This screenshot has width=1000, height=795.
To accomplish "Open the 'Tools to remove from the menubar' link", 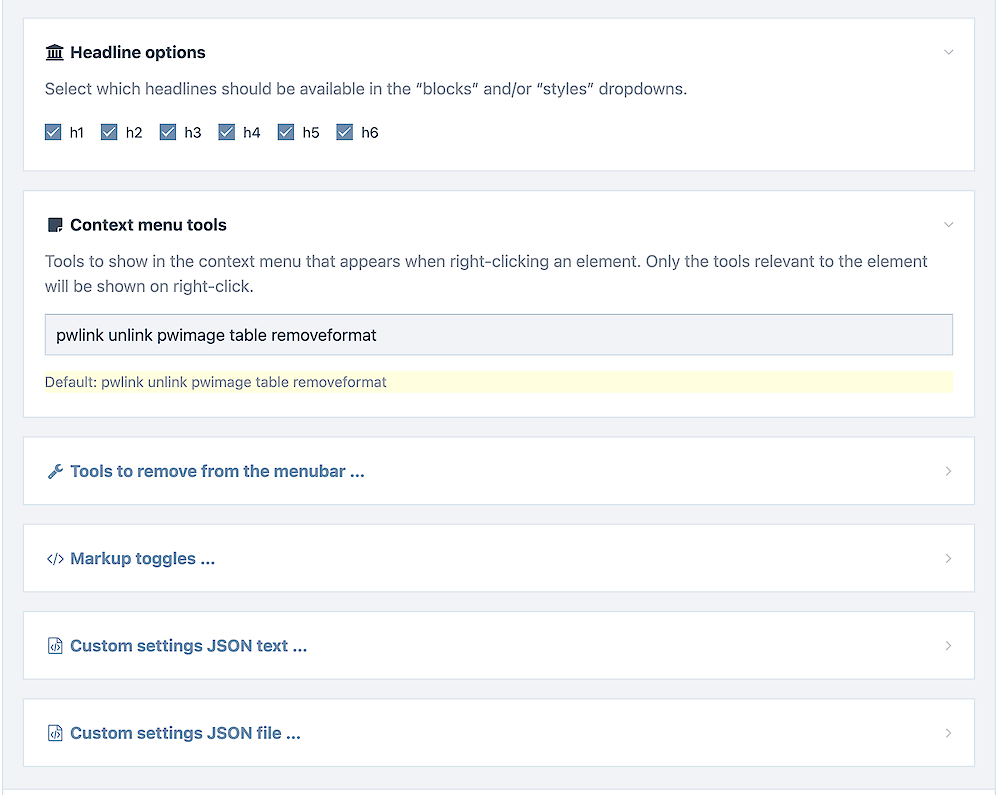I will (217, 471).
